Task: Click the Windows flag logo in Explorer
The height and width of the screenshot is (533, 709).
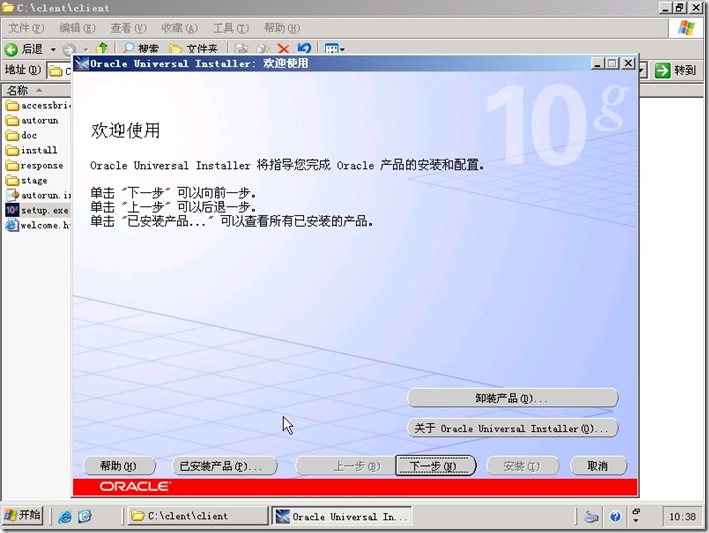Action: click(x=686, y=28)
